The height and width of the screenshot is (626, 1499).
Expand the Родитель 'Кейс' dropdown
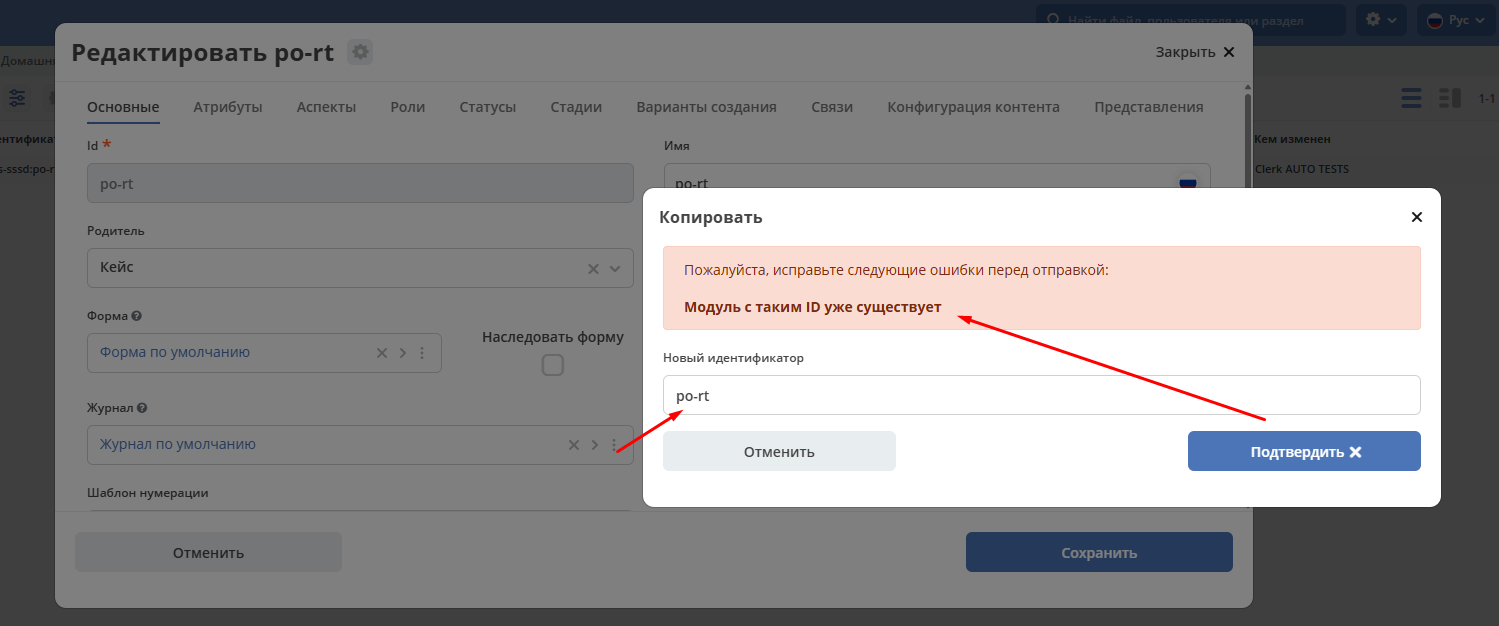[614, 268]
